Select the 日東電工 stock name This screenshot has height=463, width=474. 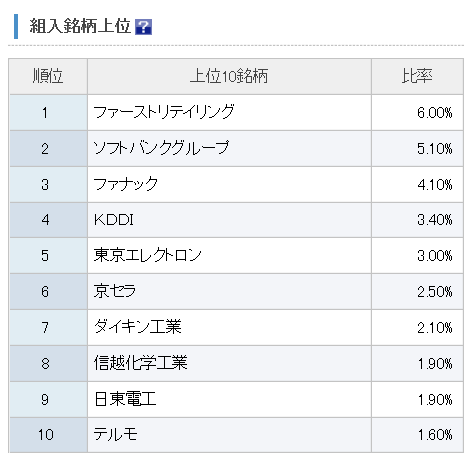pyautogui.click(x=125, y=399)
